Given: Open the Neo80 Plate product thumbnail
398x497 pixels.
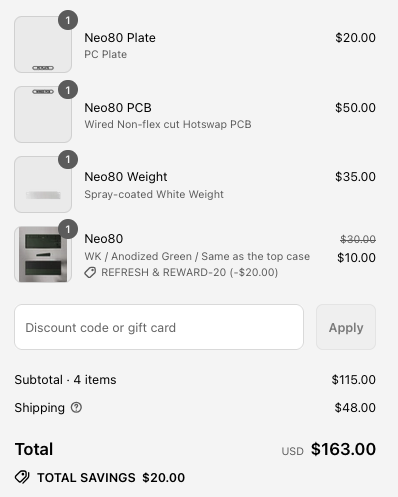Looking at the screenshot, I should 43,44.
